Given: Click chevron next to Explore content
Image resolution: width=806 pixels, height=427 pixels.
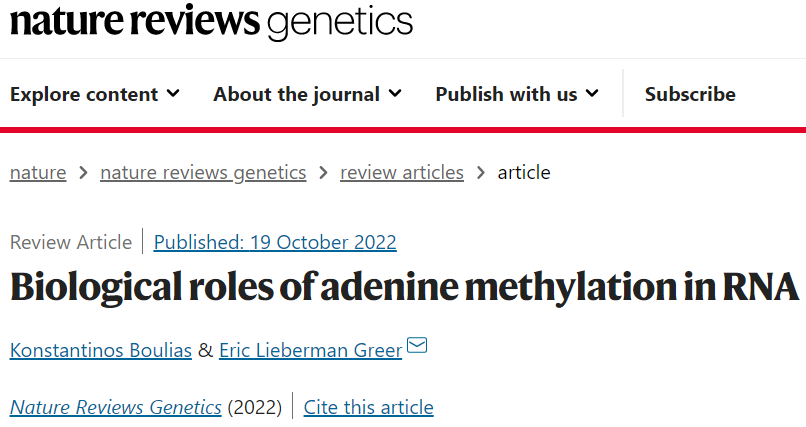Looking at the screenshot, I should [x=173, y=94].
